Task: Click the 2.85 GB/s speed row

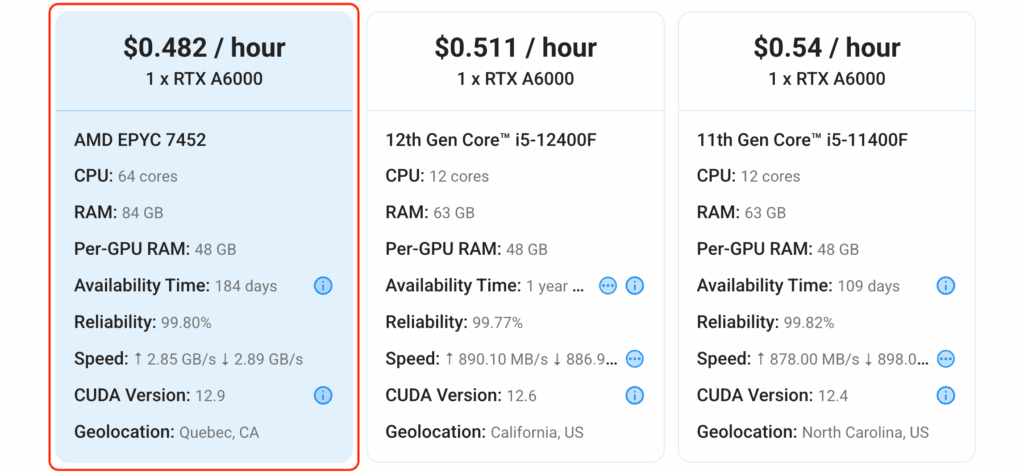Action: (x=188, y=359)
